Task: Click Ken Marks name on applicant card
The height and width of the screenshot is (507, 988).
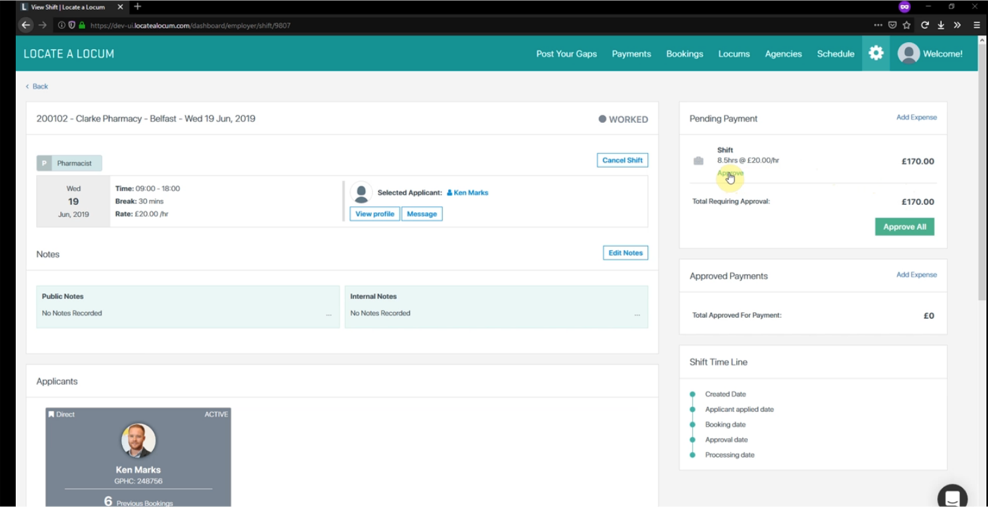Action: pyautogui.click(x=138, y=470)
